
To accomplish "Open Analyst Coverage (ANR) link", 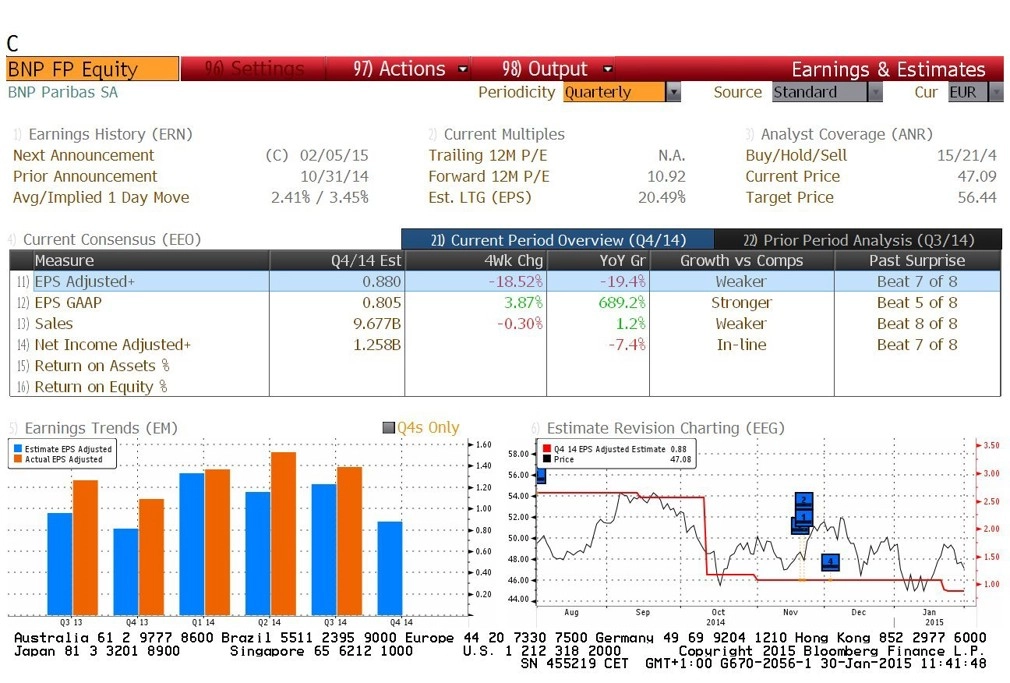I will click(846, 134).
